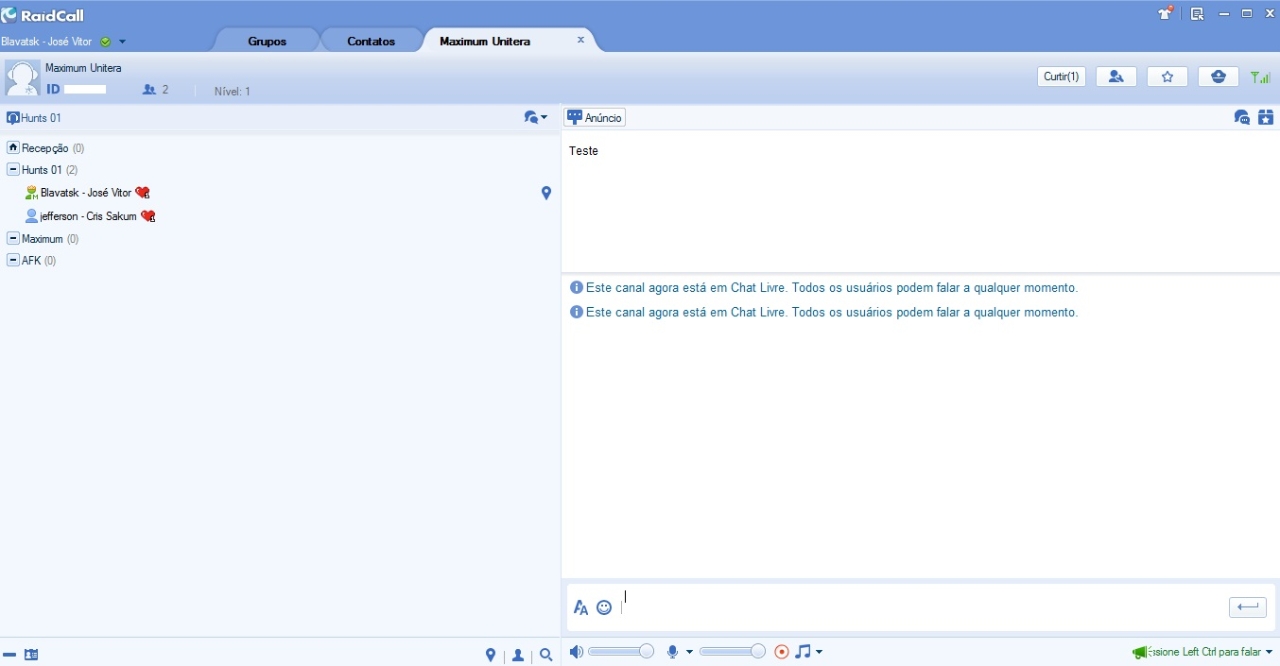Open the member management icon button

point(1116,77)
